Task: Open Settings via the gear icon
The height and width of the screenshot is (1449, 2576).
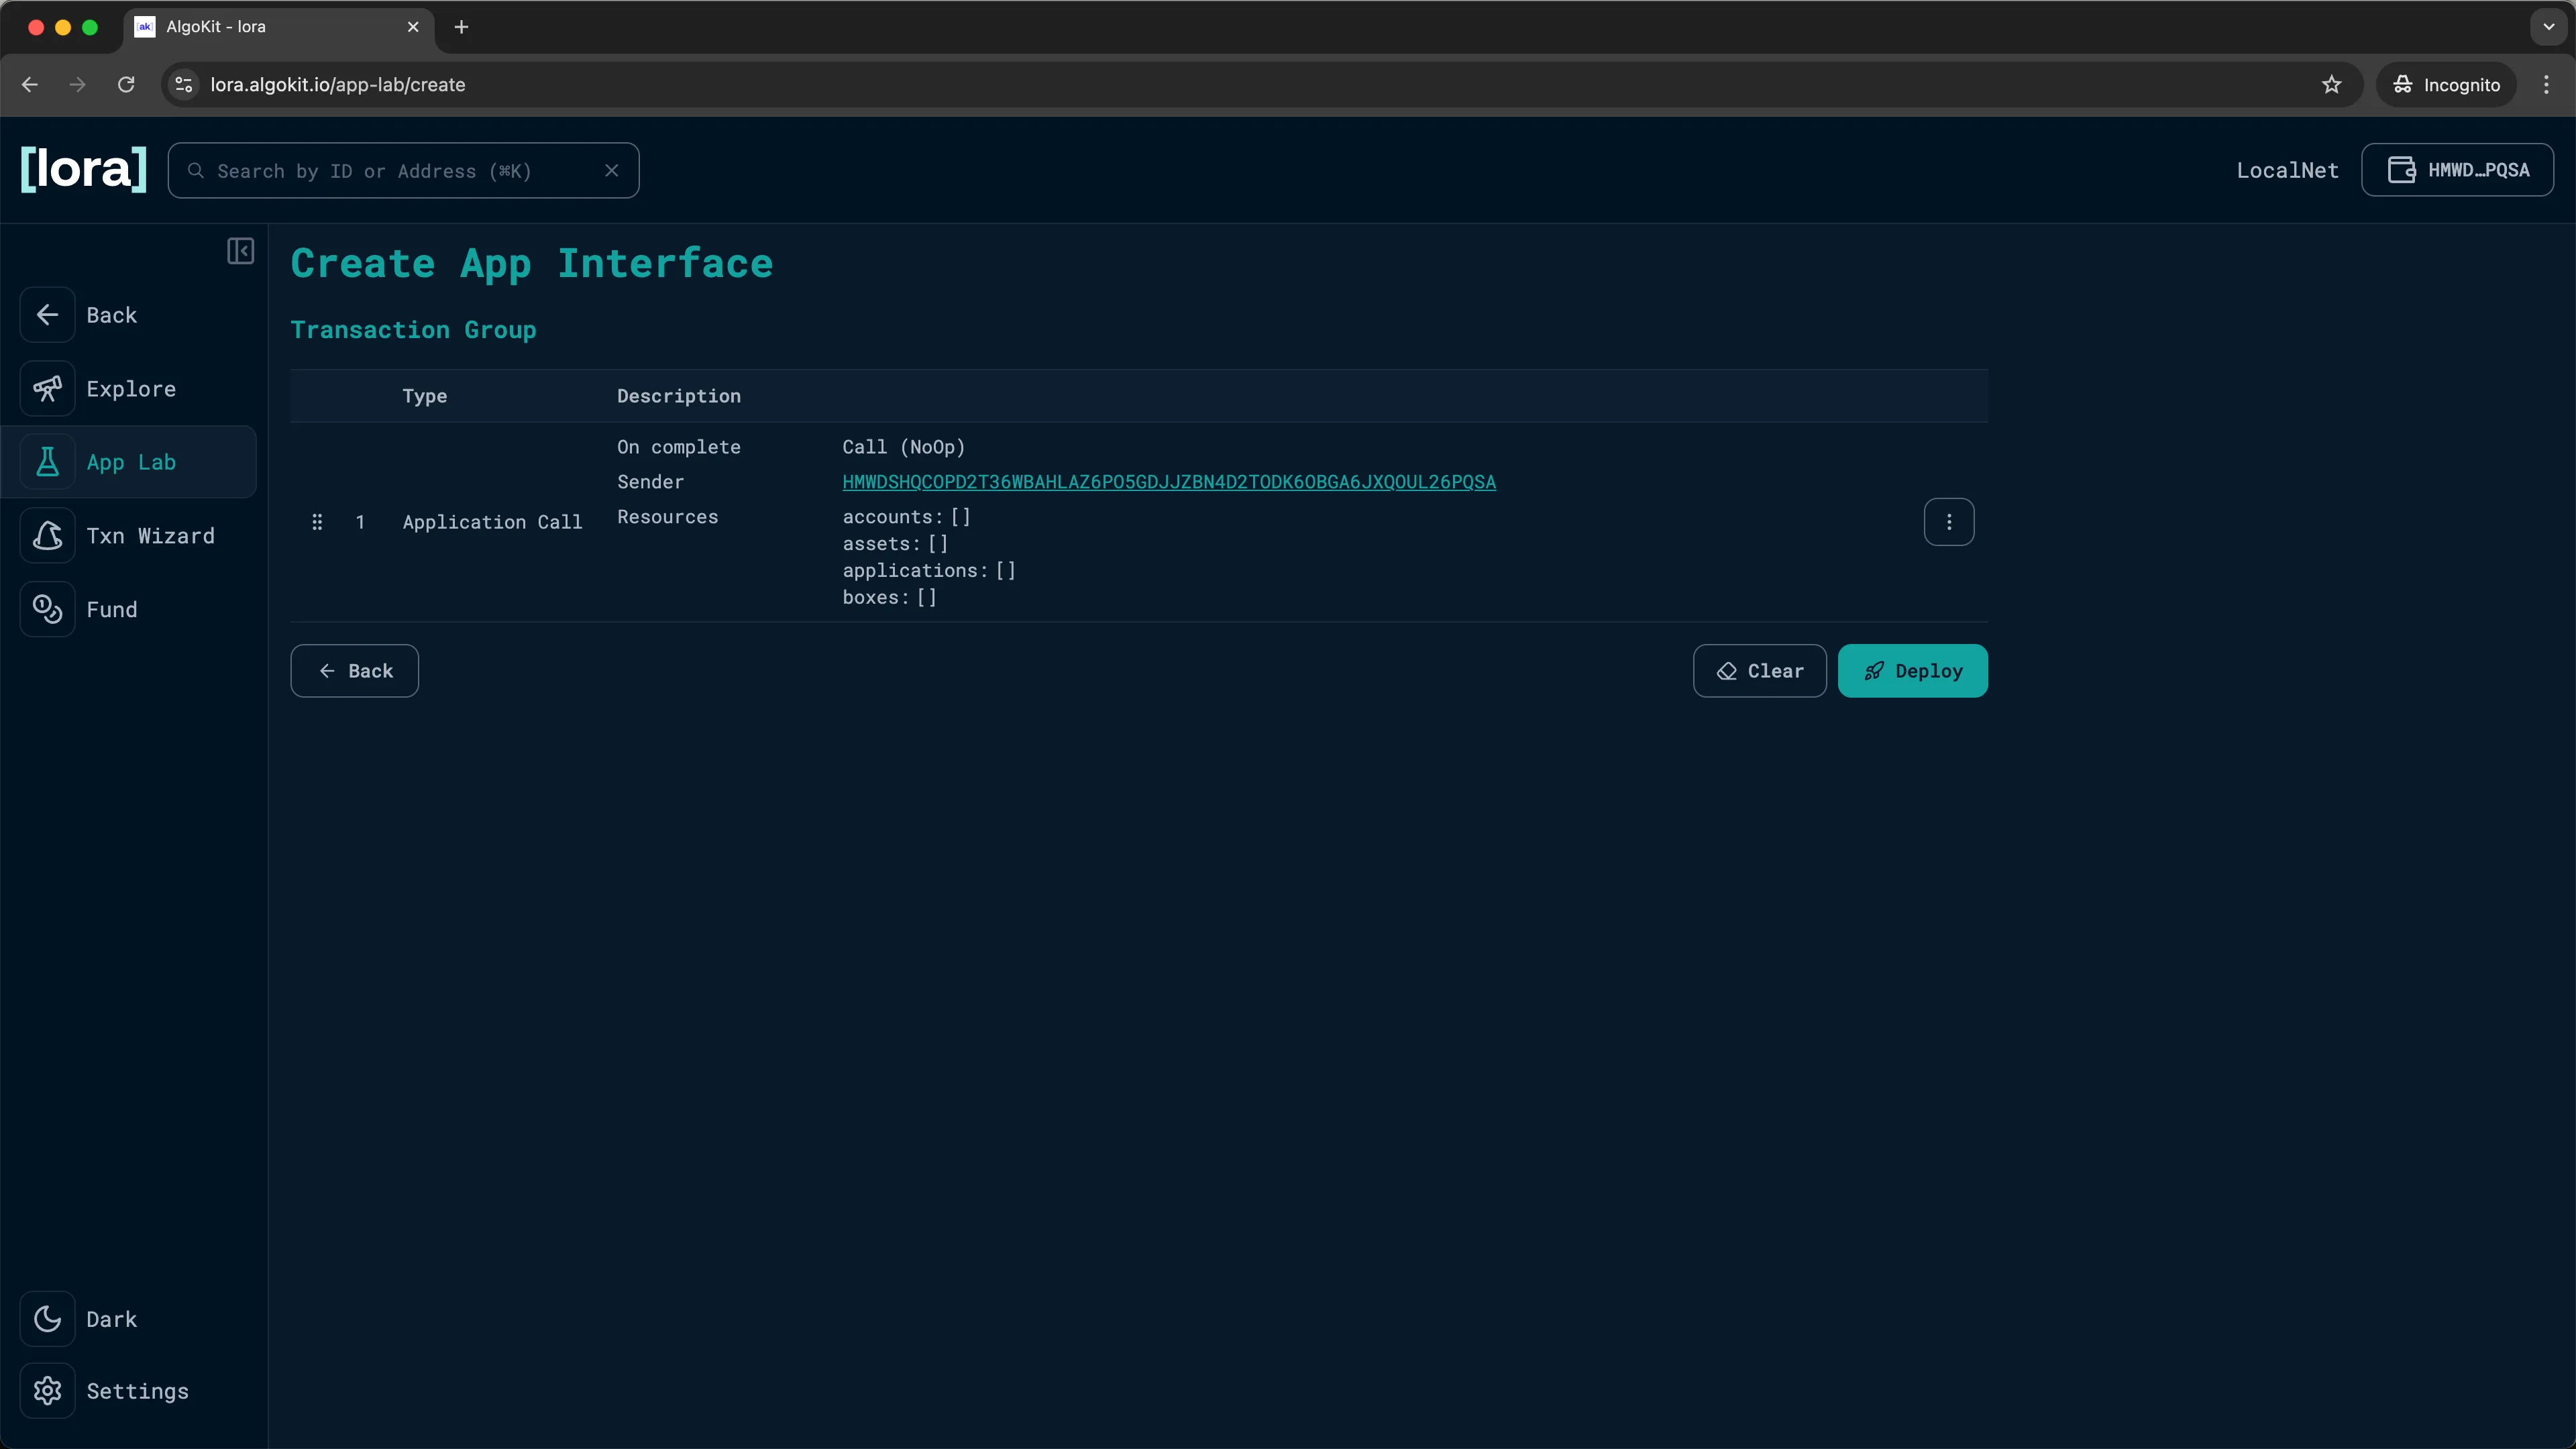Action: tap(48, 1391)
